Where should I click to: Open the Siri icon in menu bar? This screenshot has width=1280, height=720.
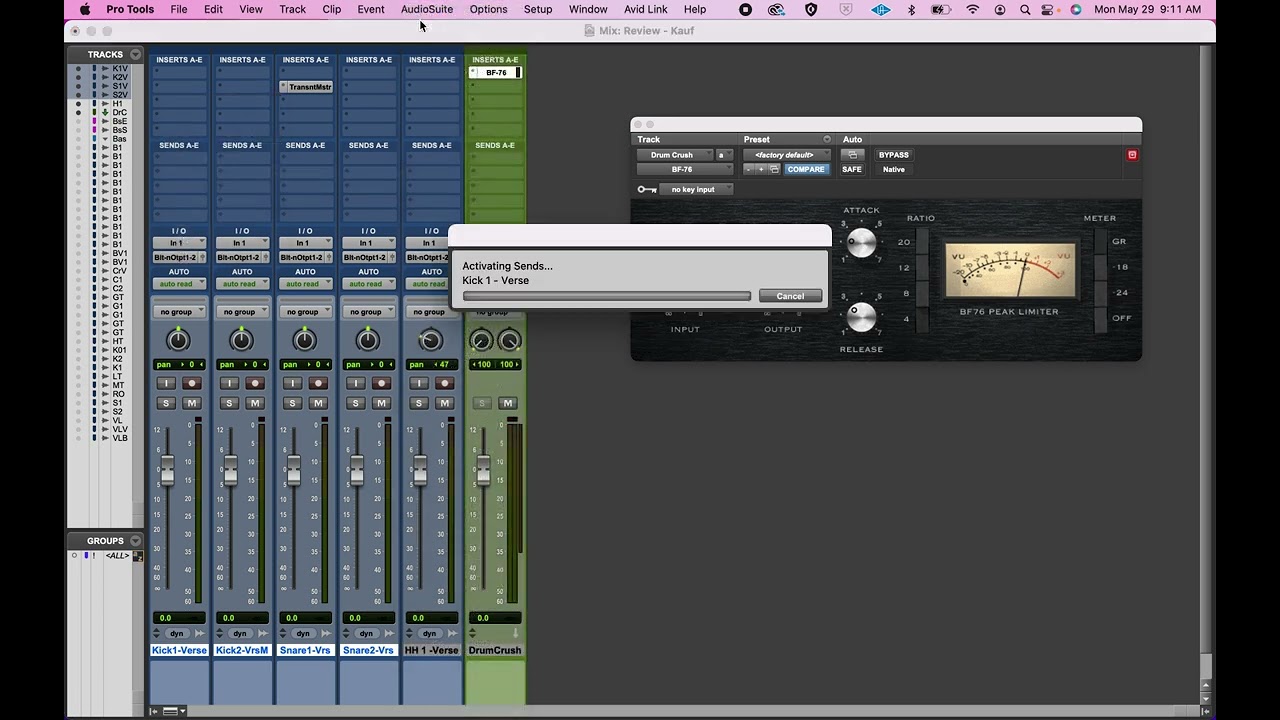(x=1076, y=9)
